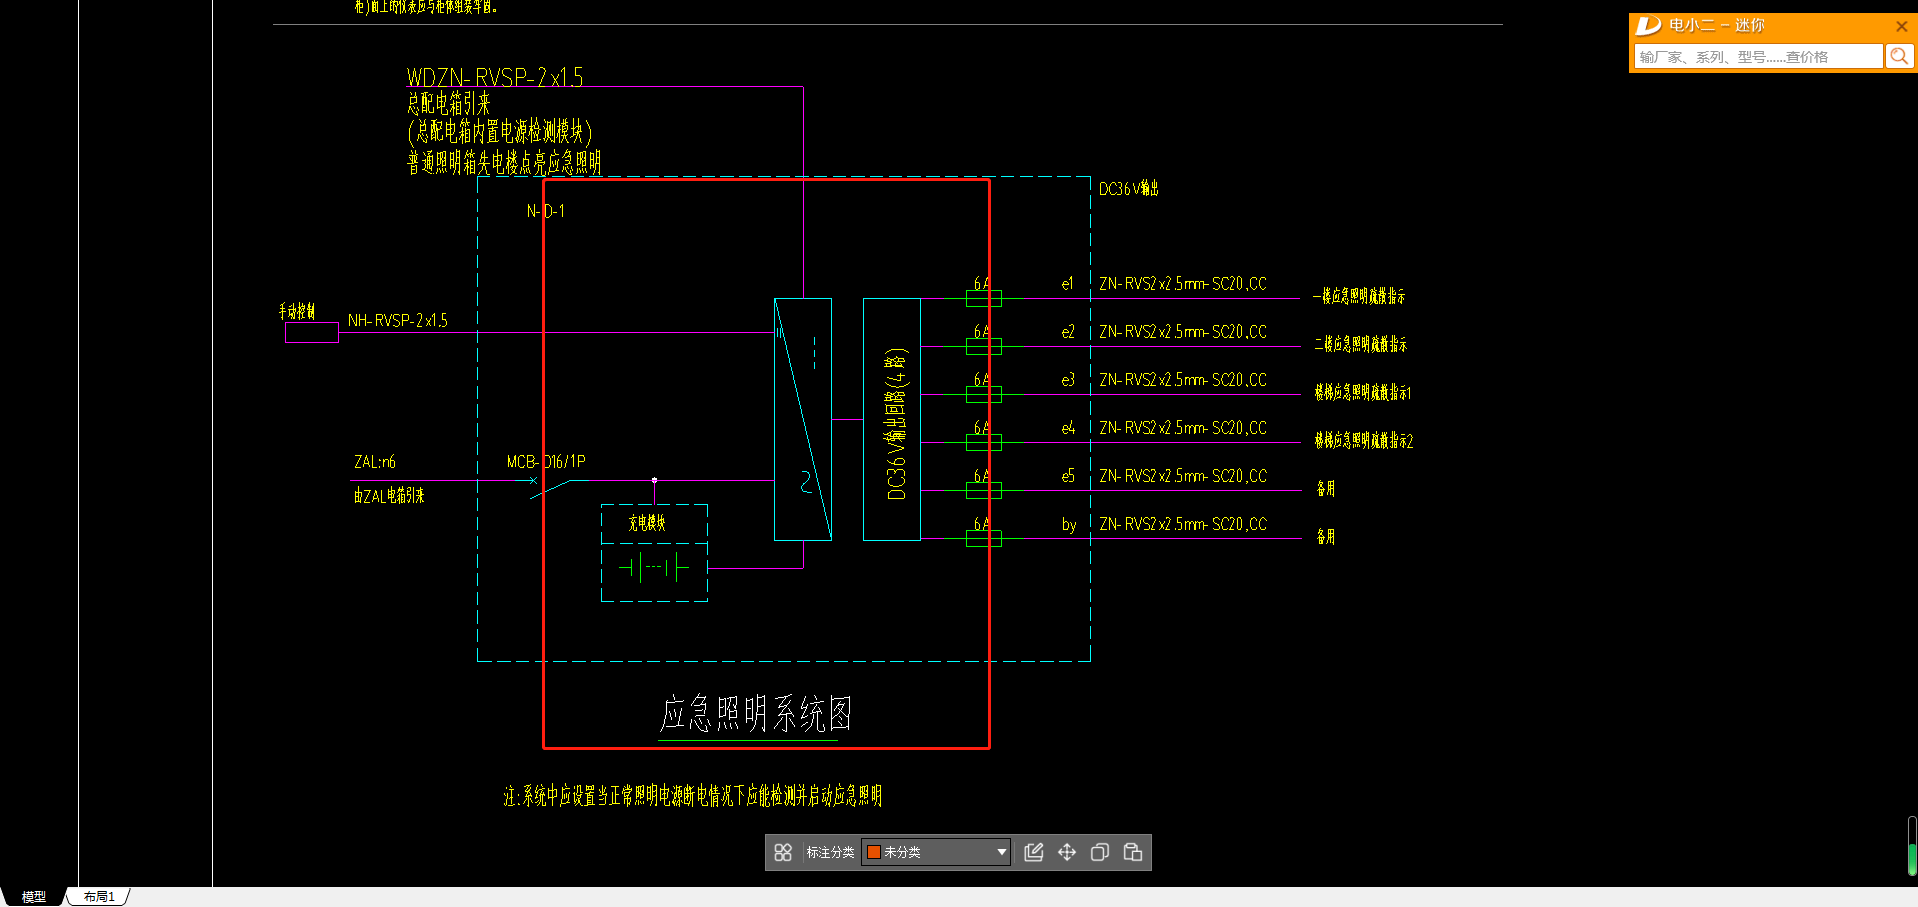Click the N-D-1 box label

tap(546, 211)
